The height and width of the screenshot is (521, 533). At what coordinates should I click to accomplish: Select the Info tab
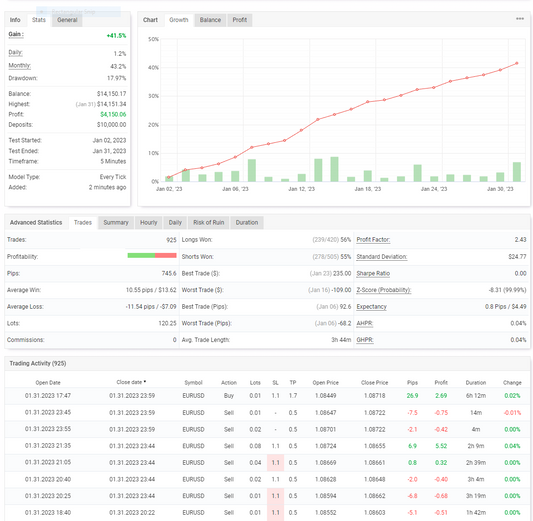pyautogui.click(x=15, y=20)
